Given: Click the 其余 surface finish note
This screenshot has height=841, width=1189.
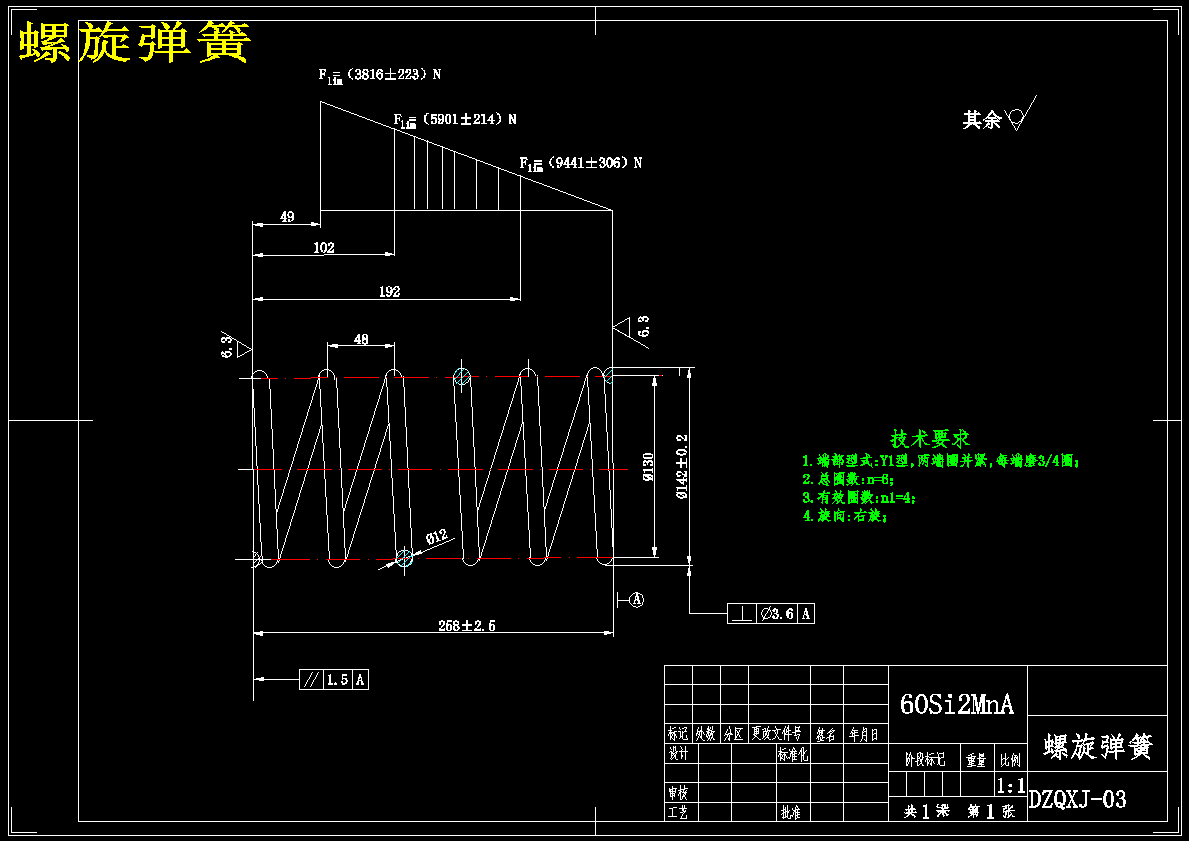Looking at the screenshot, I should (999, 114).
